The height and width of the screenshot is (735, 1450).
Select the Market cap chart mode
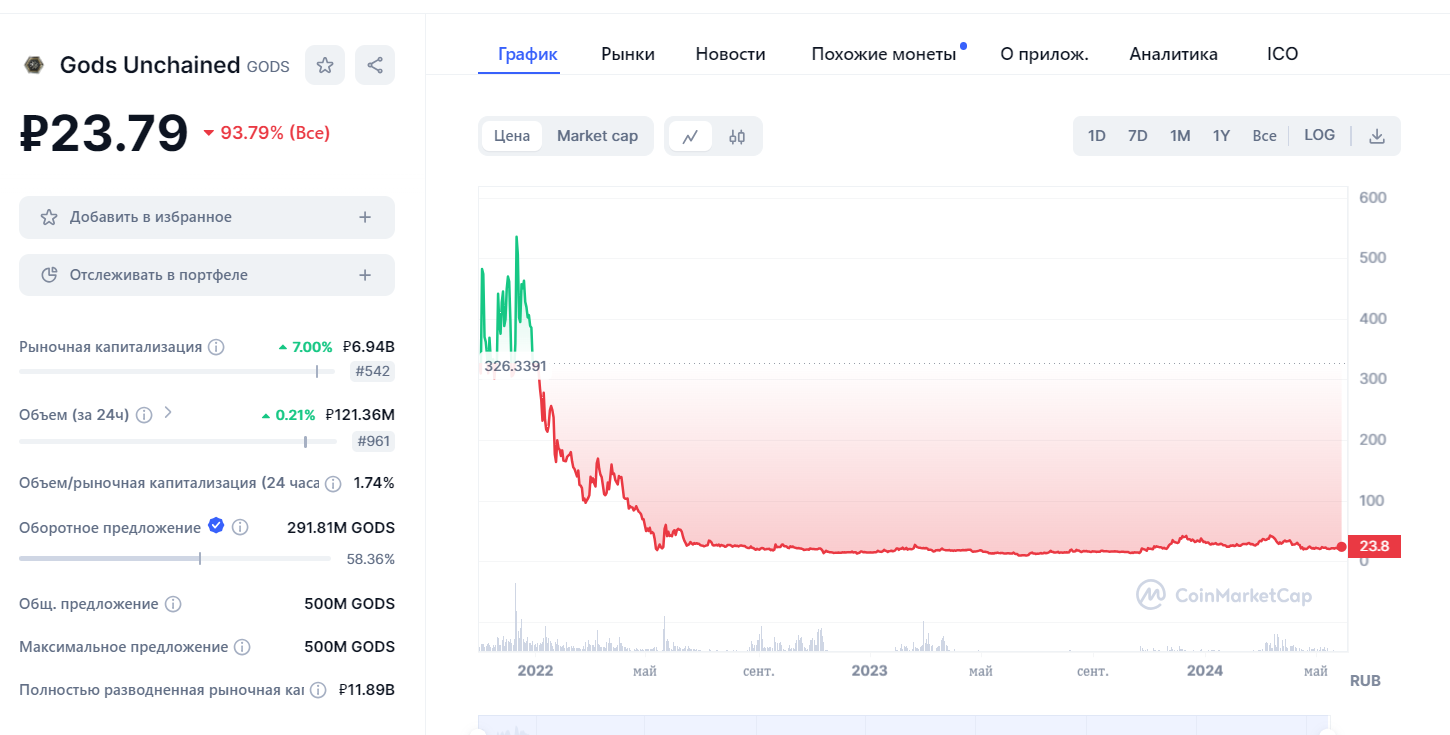[597, 136]
